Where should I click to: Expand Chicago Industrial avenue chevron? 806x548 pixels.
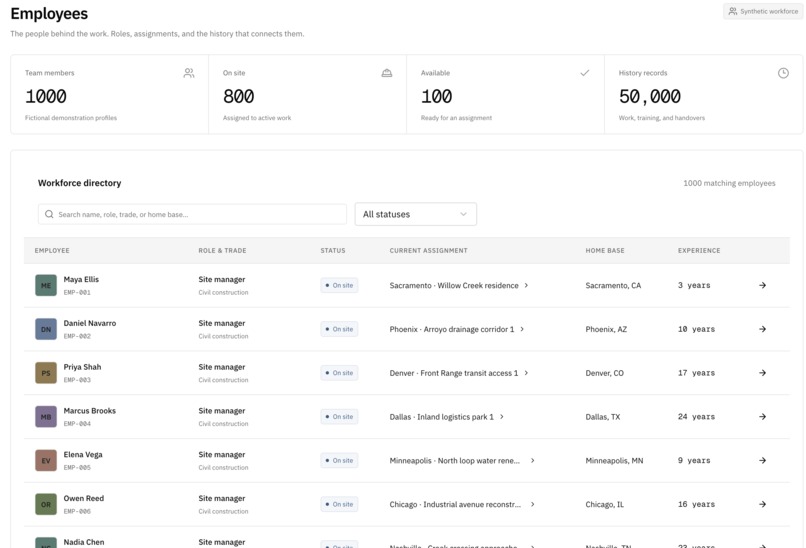[533, 504]
